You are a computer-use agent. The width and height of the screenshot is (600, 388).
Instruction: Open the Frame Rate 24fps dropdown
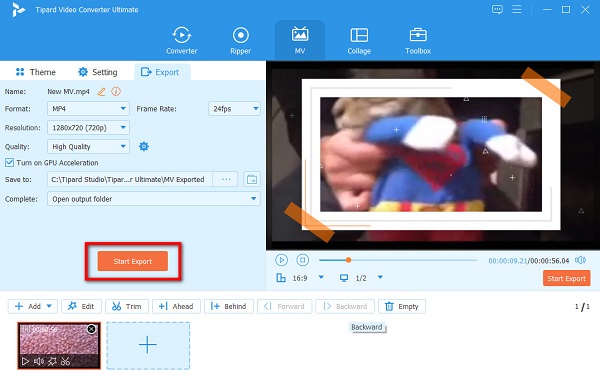pos(234,109)
